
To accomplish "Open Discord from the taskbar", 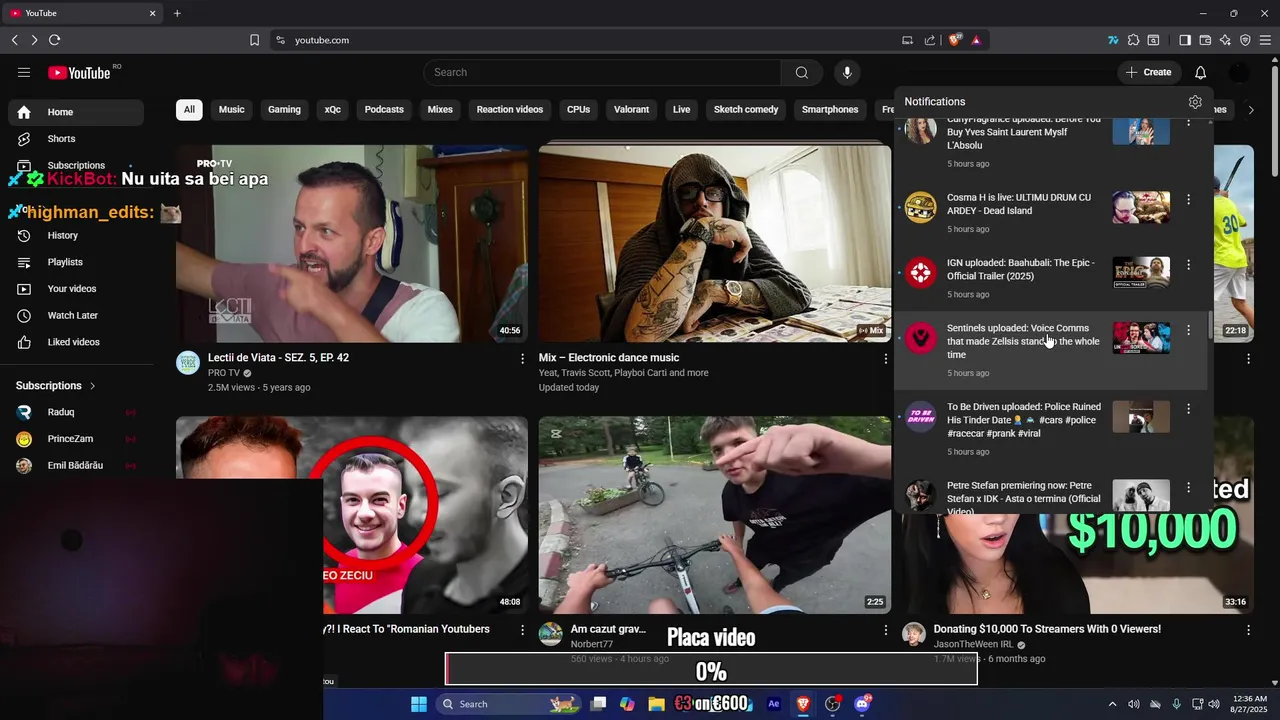I will [x=862, y=704].
